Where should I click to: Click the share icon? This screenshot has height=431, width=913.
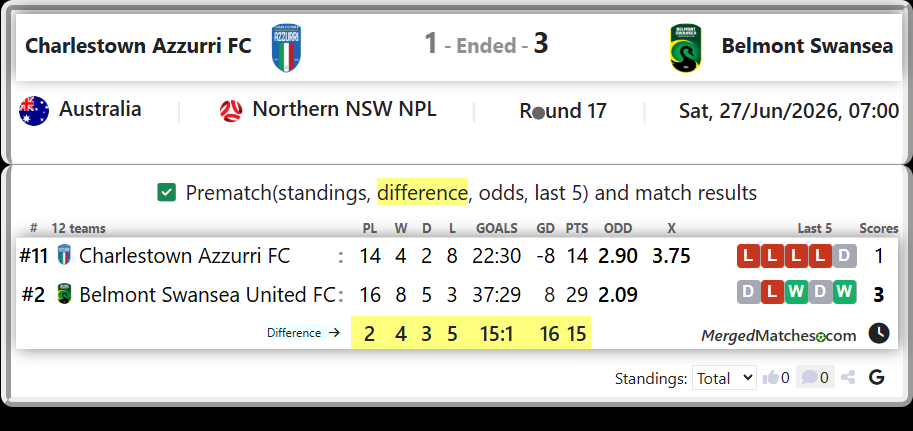pos(848,378)
